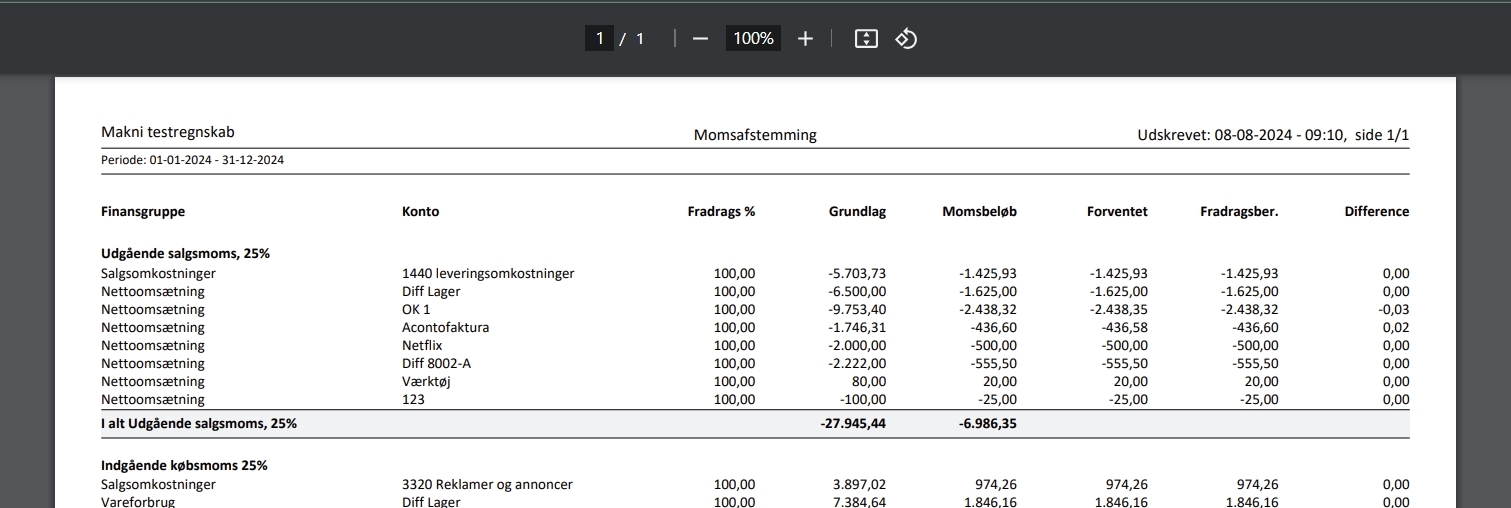1511x508 pixels.
Task: Click the Fradrags % column header
Action: pyautogui.click(x=721, y=212)
